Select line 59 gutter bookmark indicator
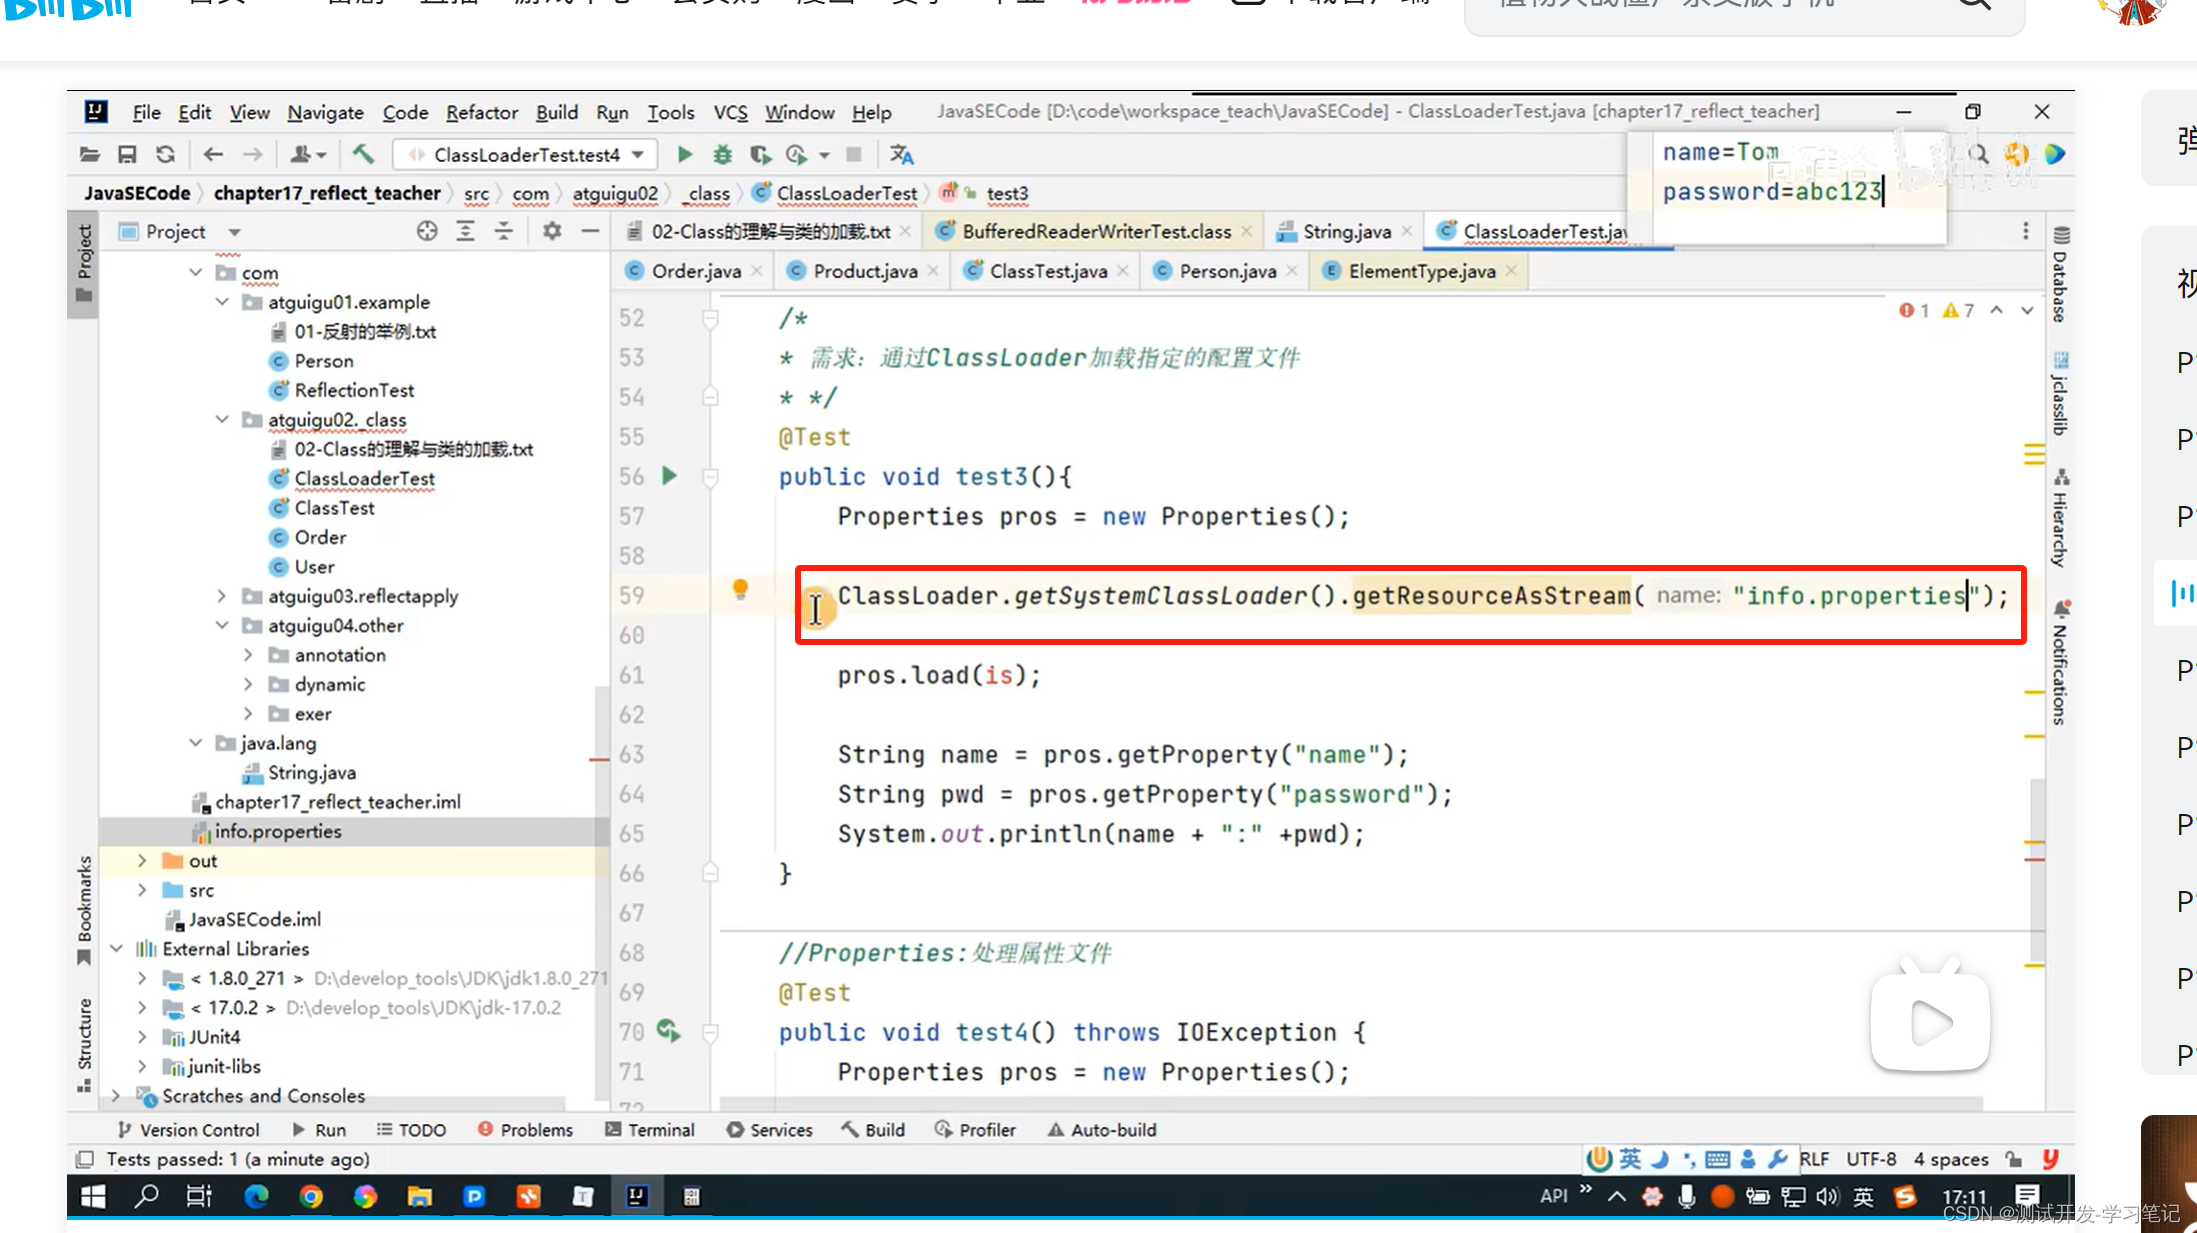Screen dimensions: 2197x1233 pos(739,589)
